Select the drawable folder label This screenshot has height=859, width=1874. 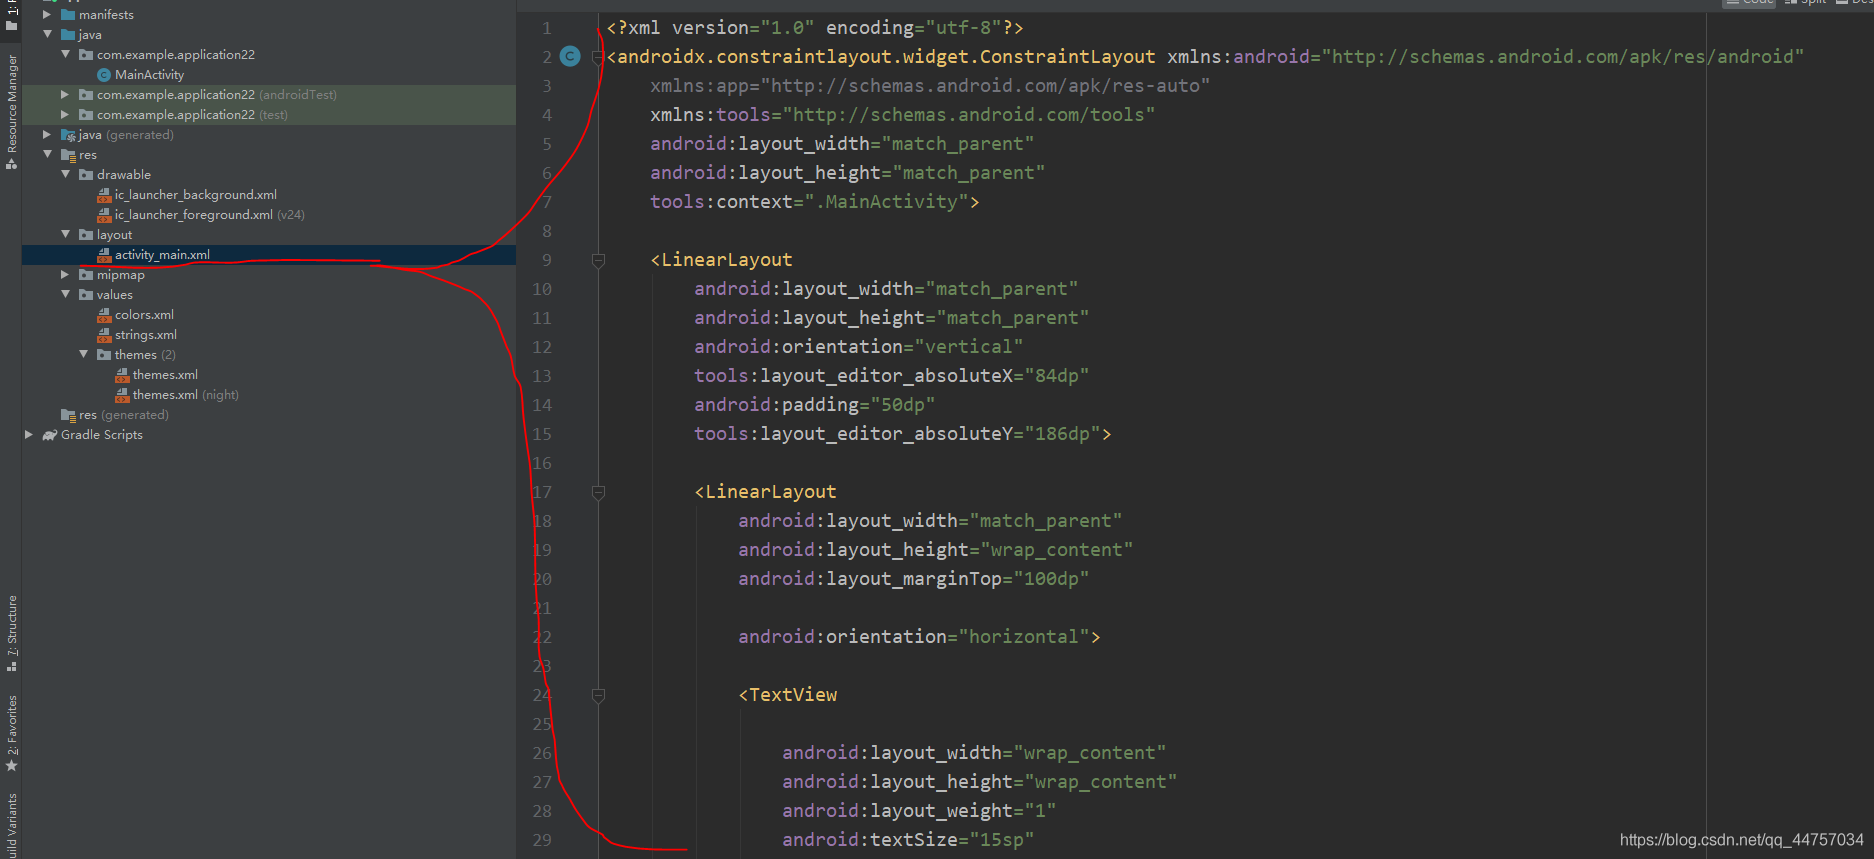point(124,175)
